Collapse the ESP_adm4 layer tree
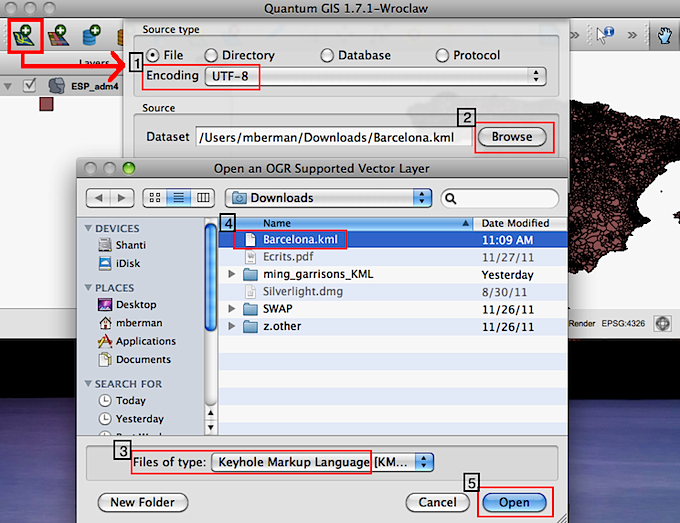This screenshot has height=523, width=680. (x=8, y=86)
